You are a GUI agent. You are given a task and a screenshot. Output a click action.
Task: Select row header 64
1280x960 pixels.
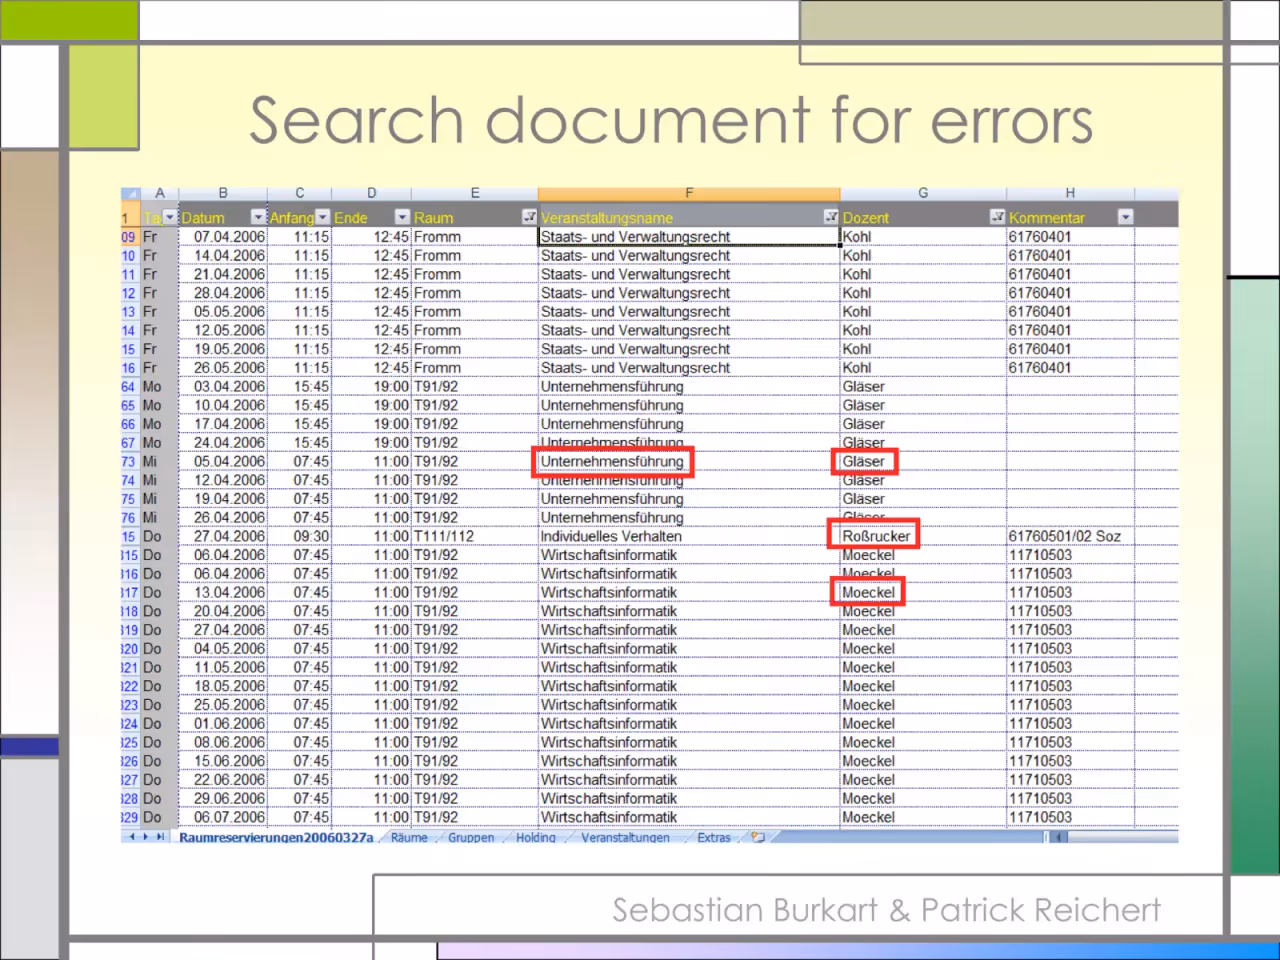(x=130, y=387)
